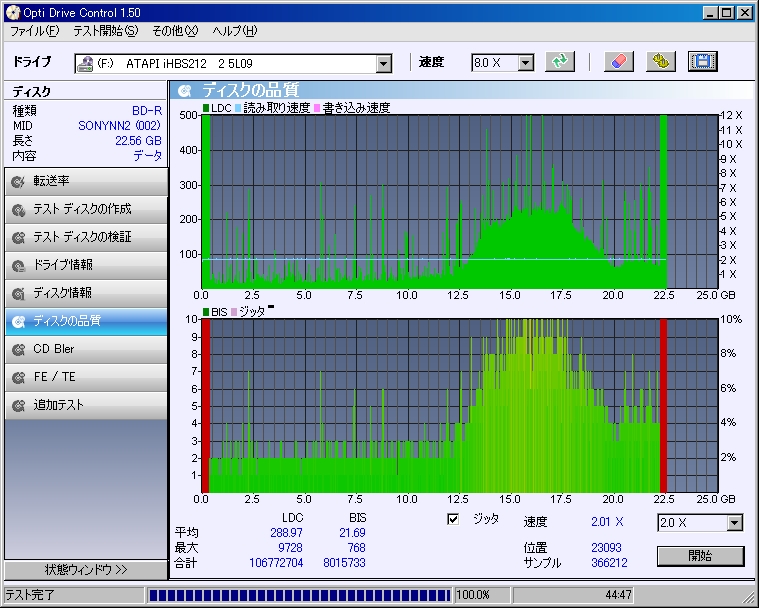Click 状態ウィンドウ >> status window button
The image size is (759, 608).
(x=85, y=570)
